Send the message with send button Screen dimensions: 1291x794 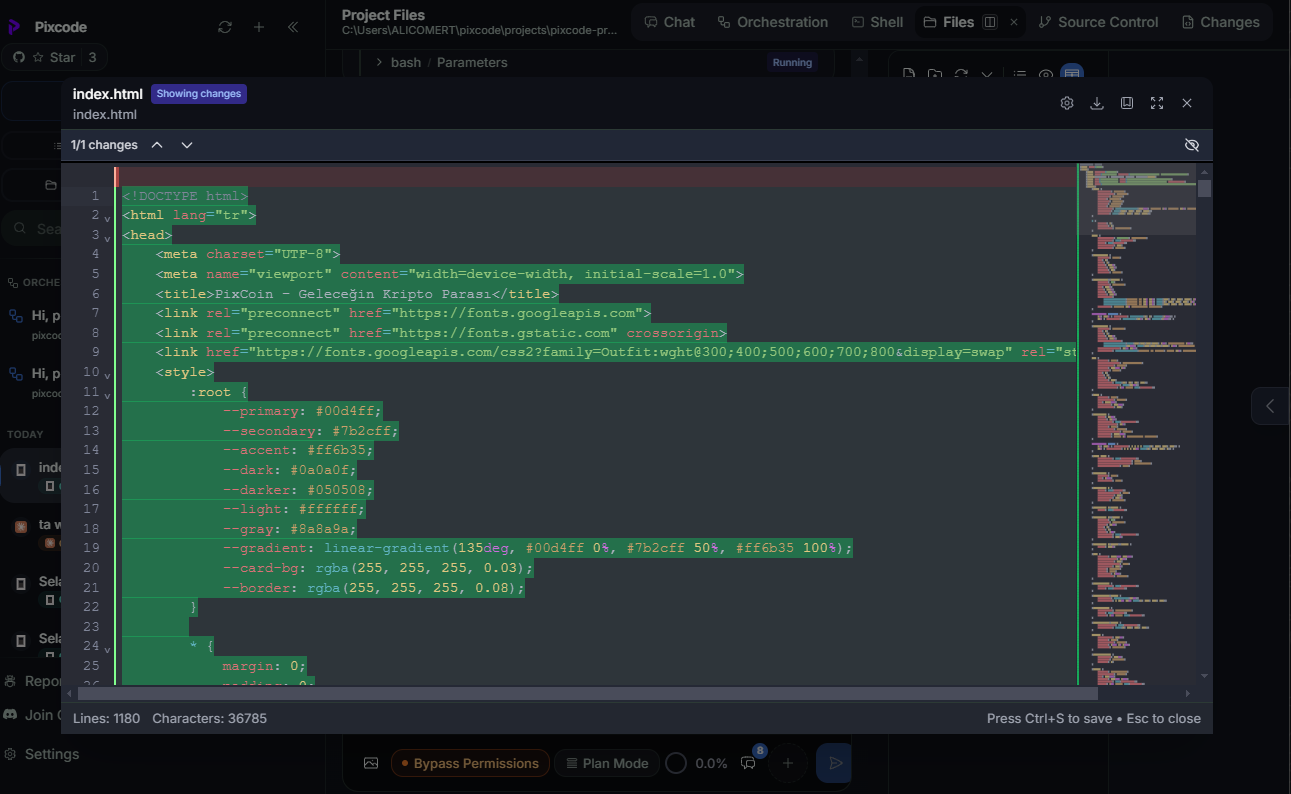835,763
